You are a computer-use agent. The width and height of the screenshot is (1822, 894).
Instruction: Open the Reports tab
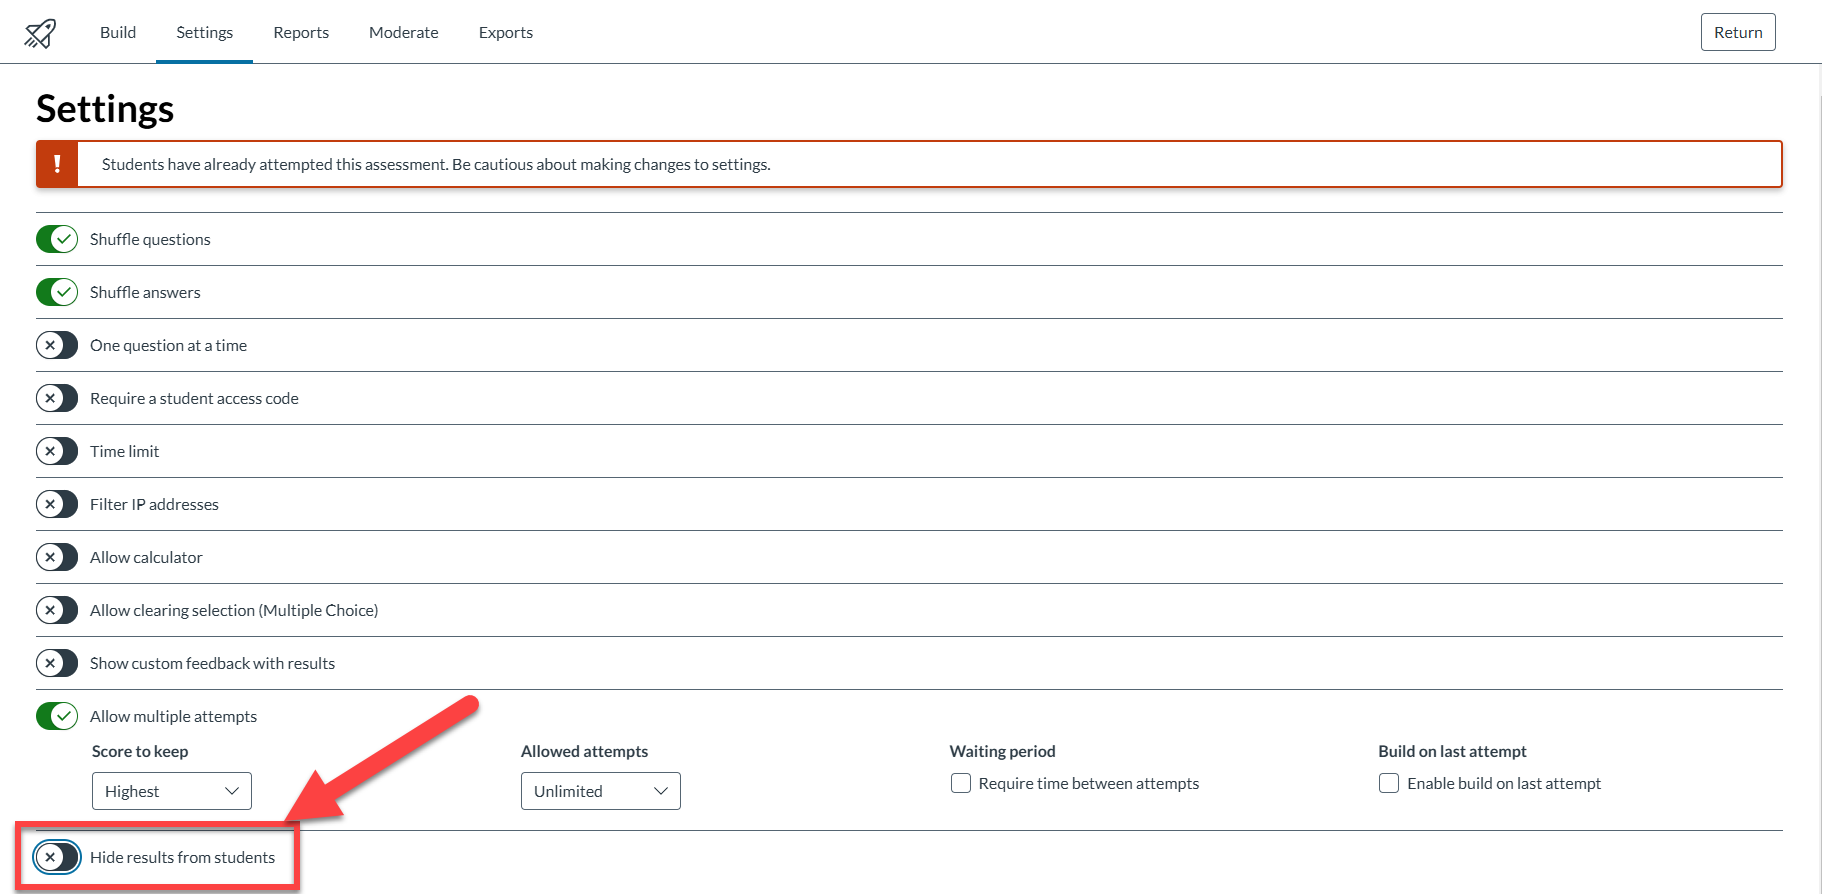301,32
